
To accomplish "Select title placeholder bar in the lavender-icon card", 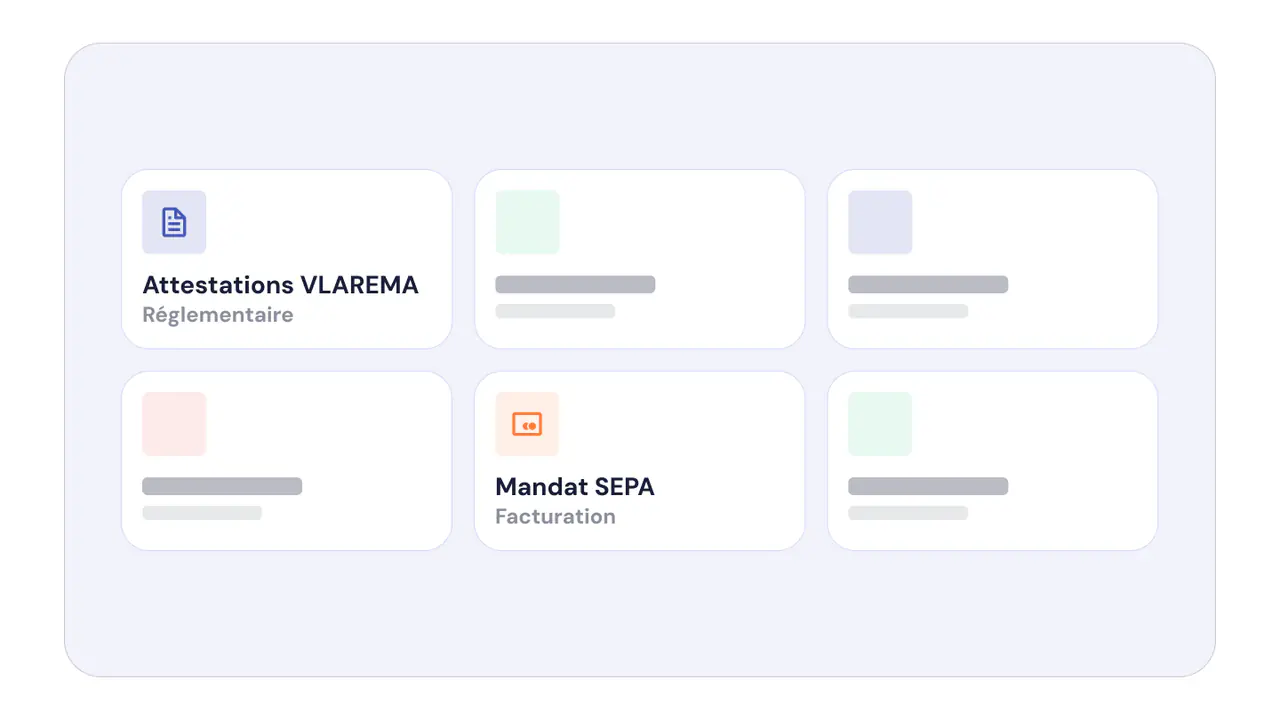I will pyautogui.click(x=928, y=285).
